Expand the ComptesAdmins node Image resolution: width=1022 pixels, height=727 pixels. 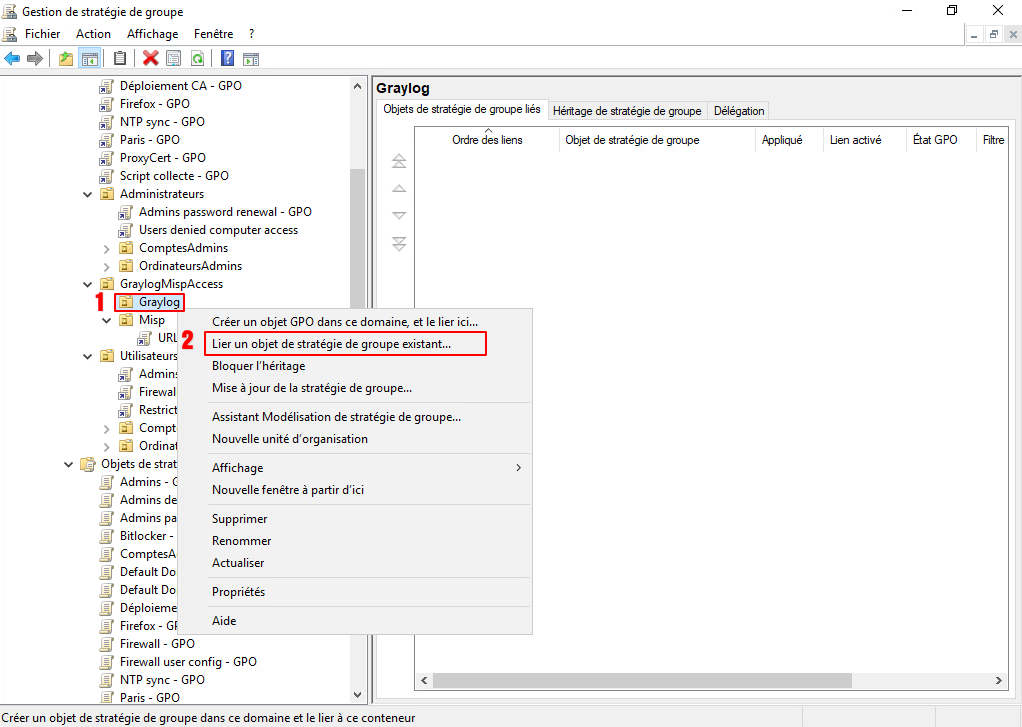[x=107, y=248]
